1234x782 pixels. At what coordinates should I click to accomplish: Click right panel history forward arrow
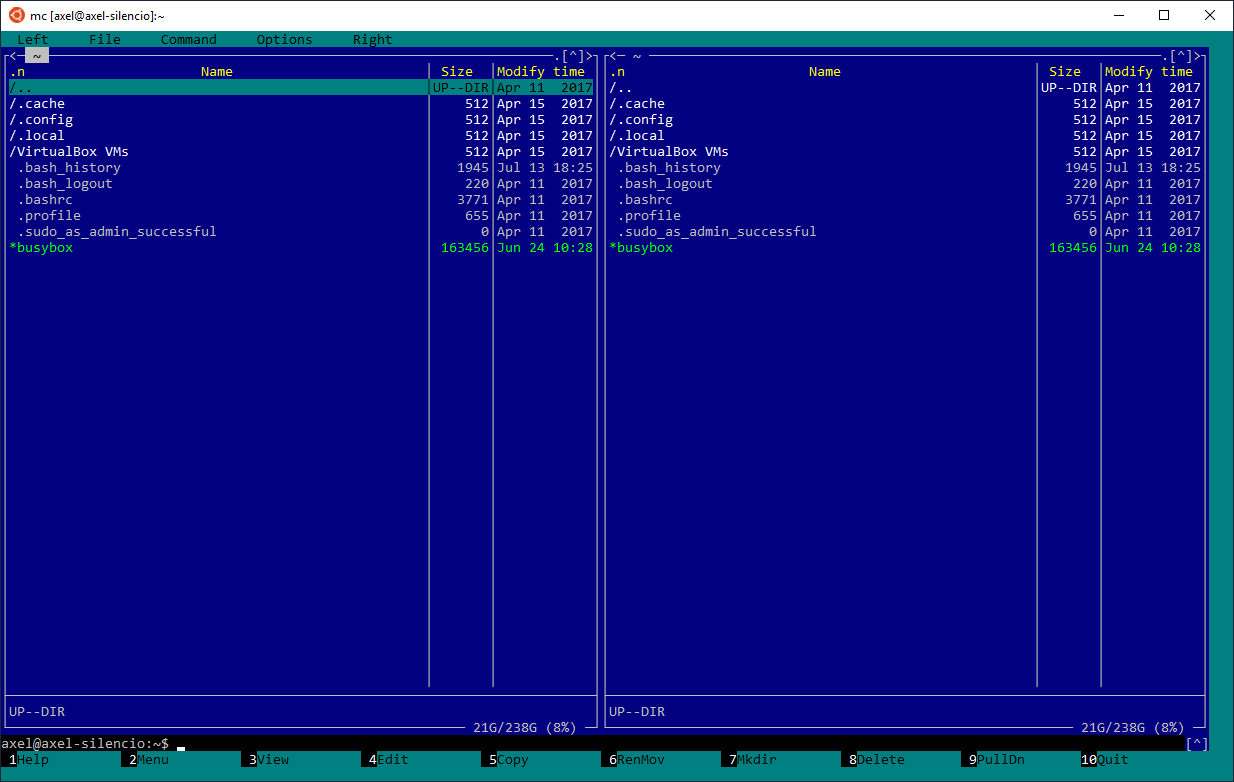click(1198, 56)
